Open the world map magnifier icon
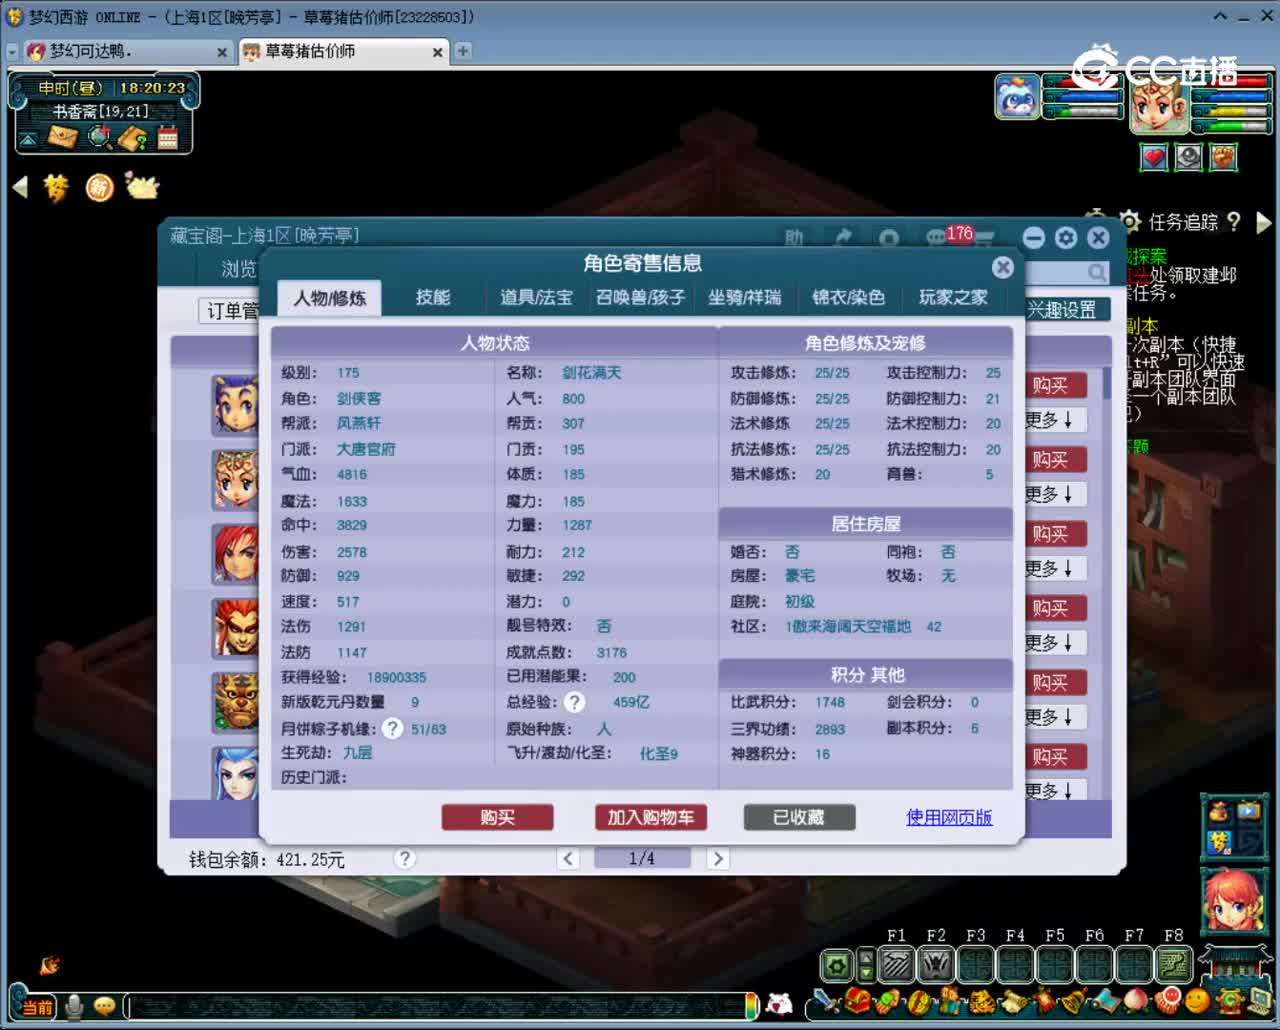The width and height of the screenshot is (1280, 1030). [x=99, y=137]
